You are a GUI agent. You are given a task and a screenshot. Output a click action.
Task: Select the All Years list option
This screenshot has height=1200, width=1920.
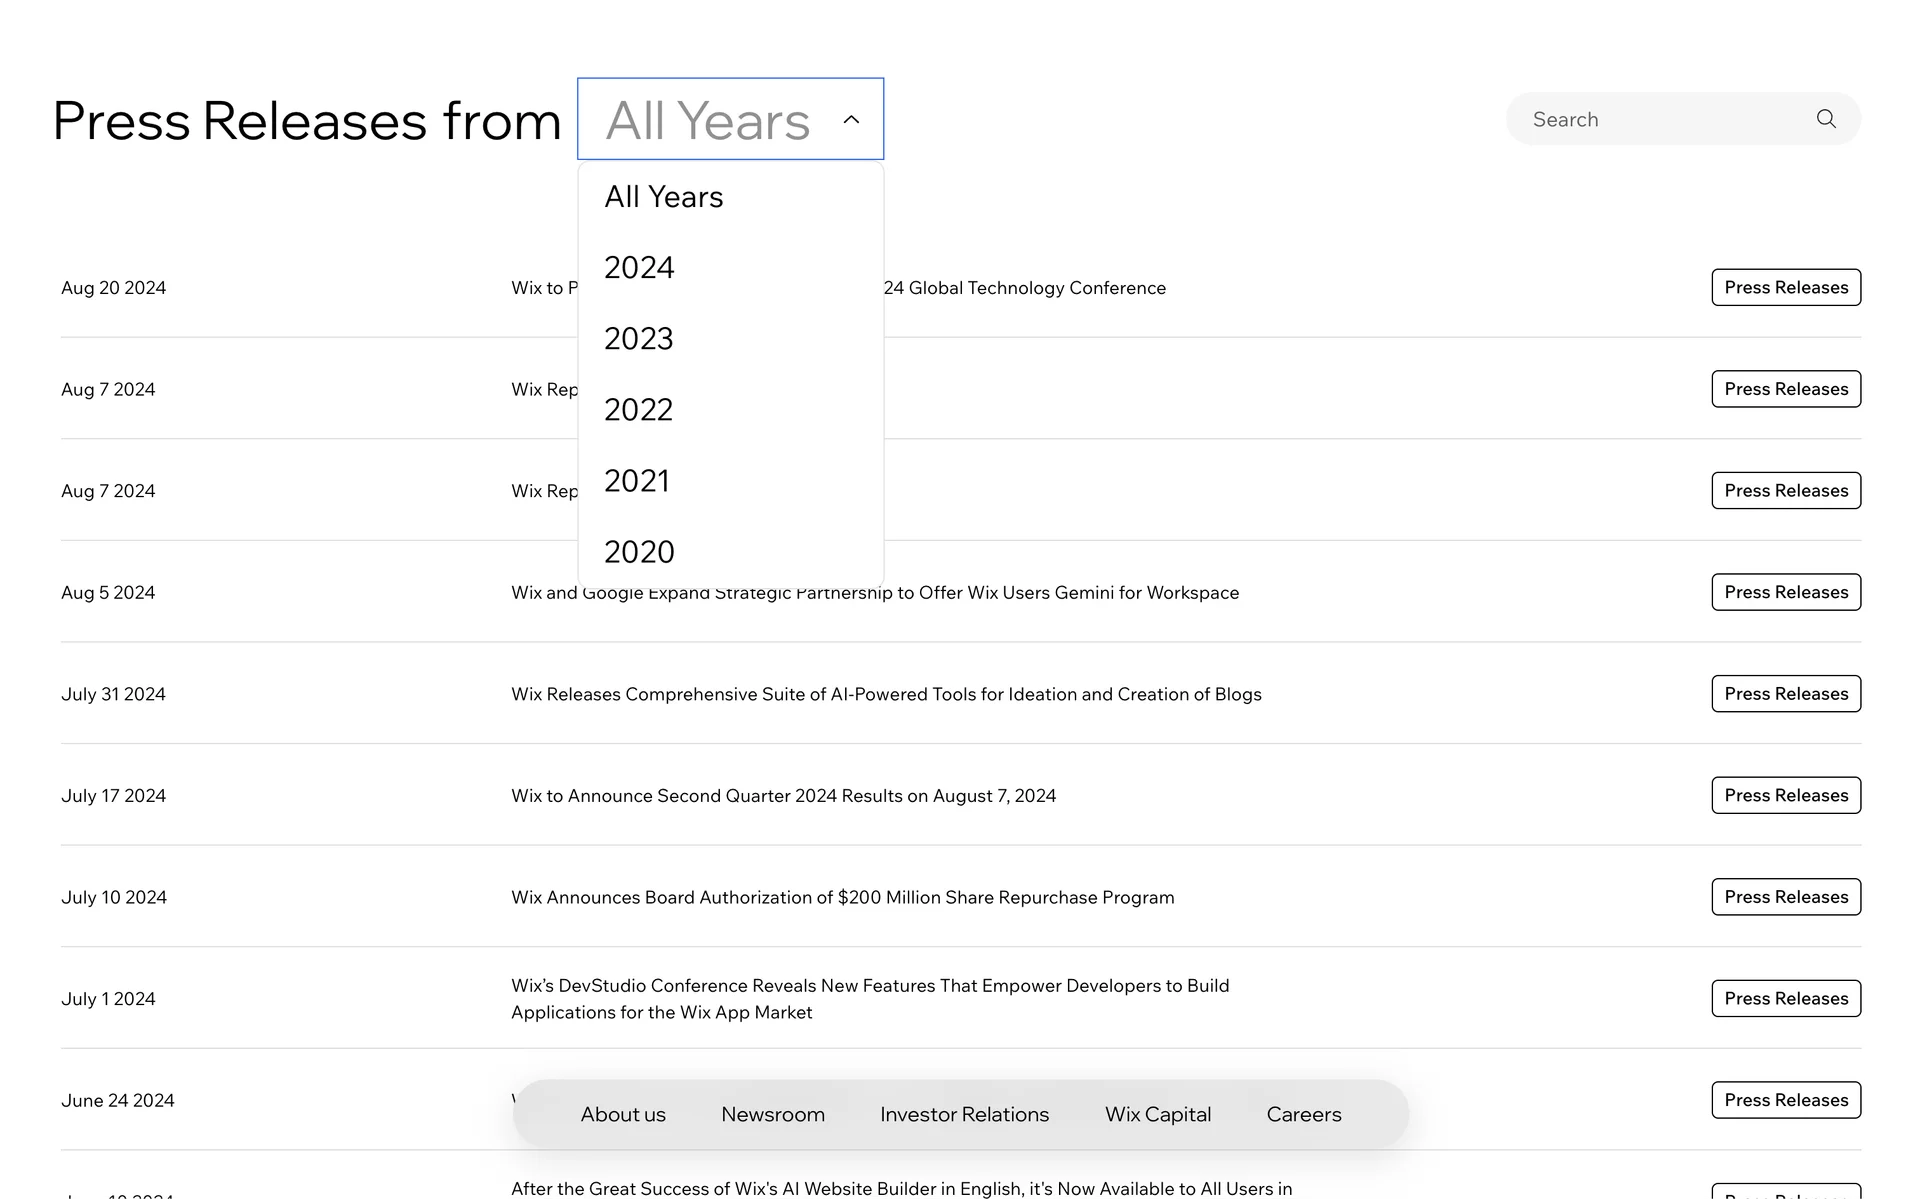pos(664,197)
